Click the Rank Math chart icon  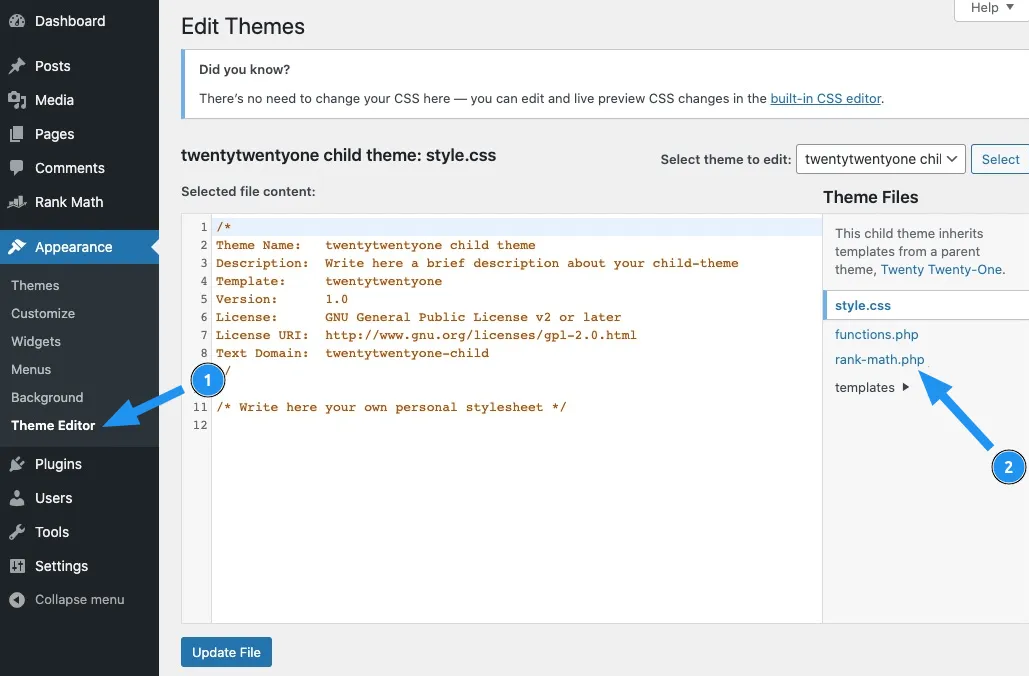pyautogui.click(x=17, y=202)
